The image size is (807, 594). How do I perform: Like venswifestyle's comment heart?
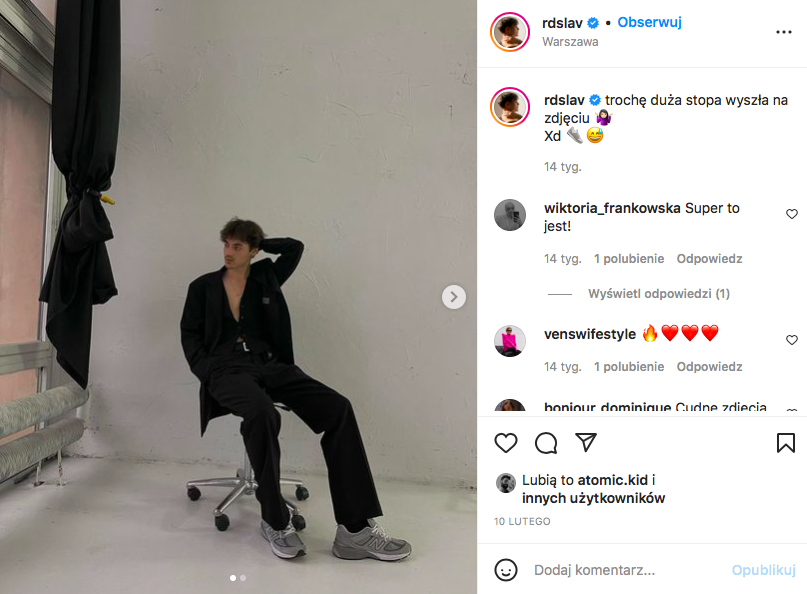point(792,340)
